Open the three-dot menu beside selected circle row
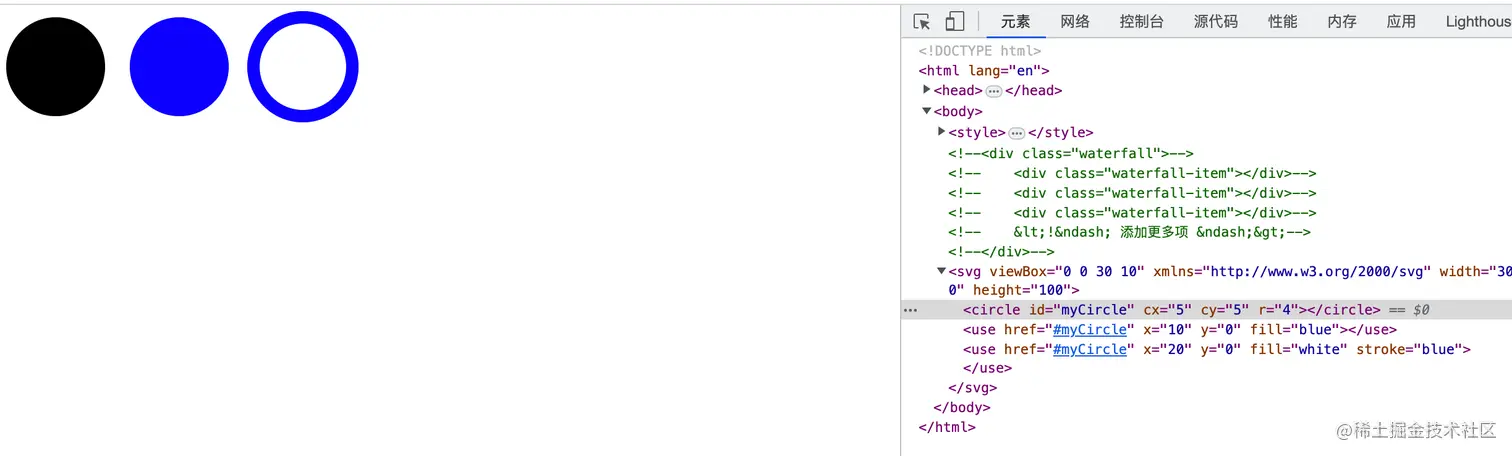 (910, 311)
